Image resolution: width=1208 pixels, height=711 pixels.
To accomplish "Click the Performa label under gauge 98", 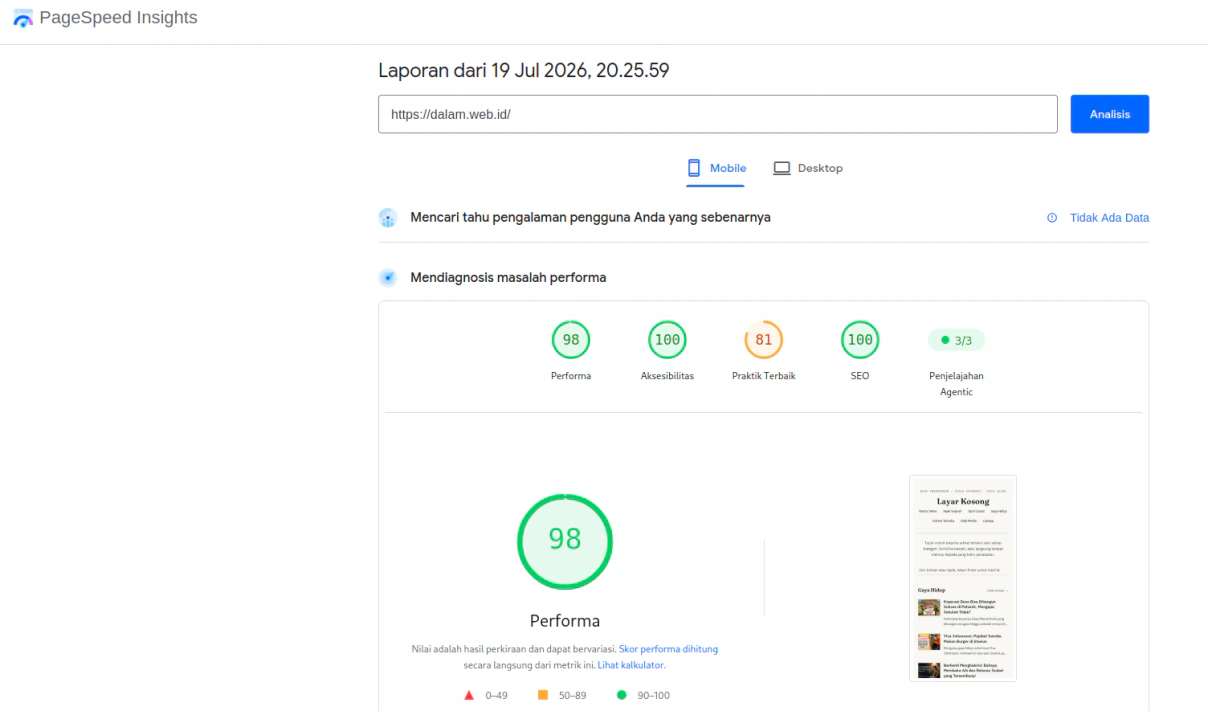I will [x=571, y=376].
